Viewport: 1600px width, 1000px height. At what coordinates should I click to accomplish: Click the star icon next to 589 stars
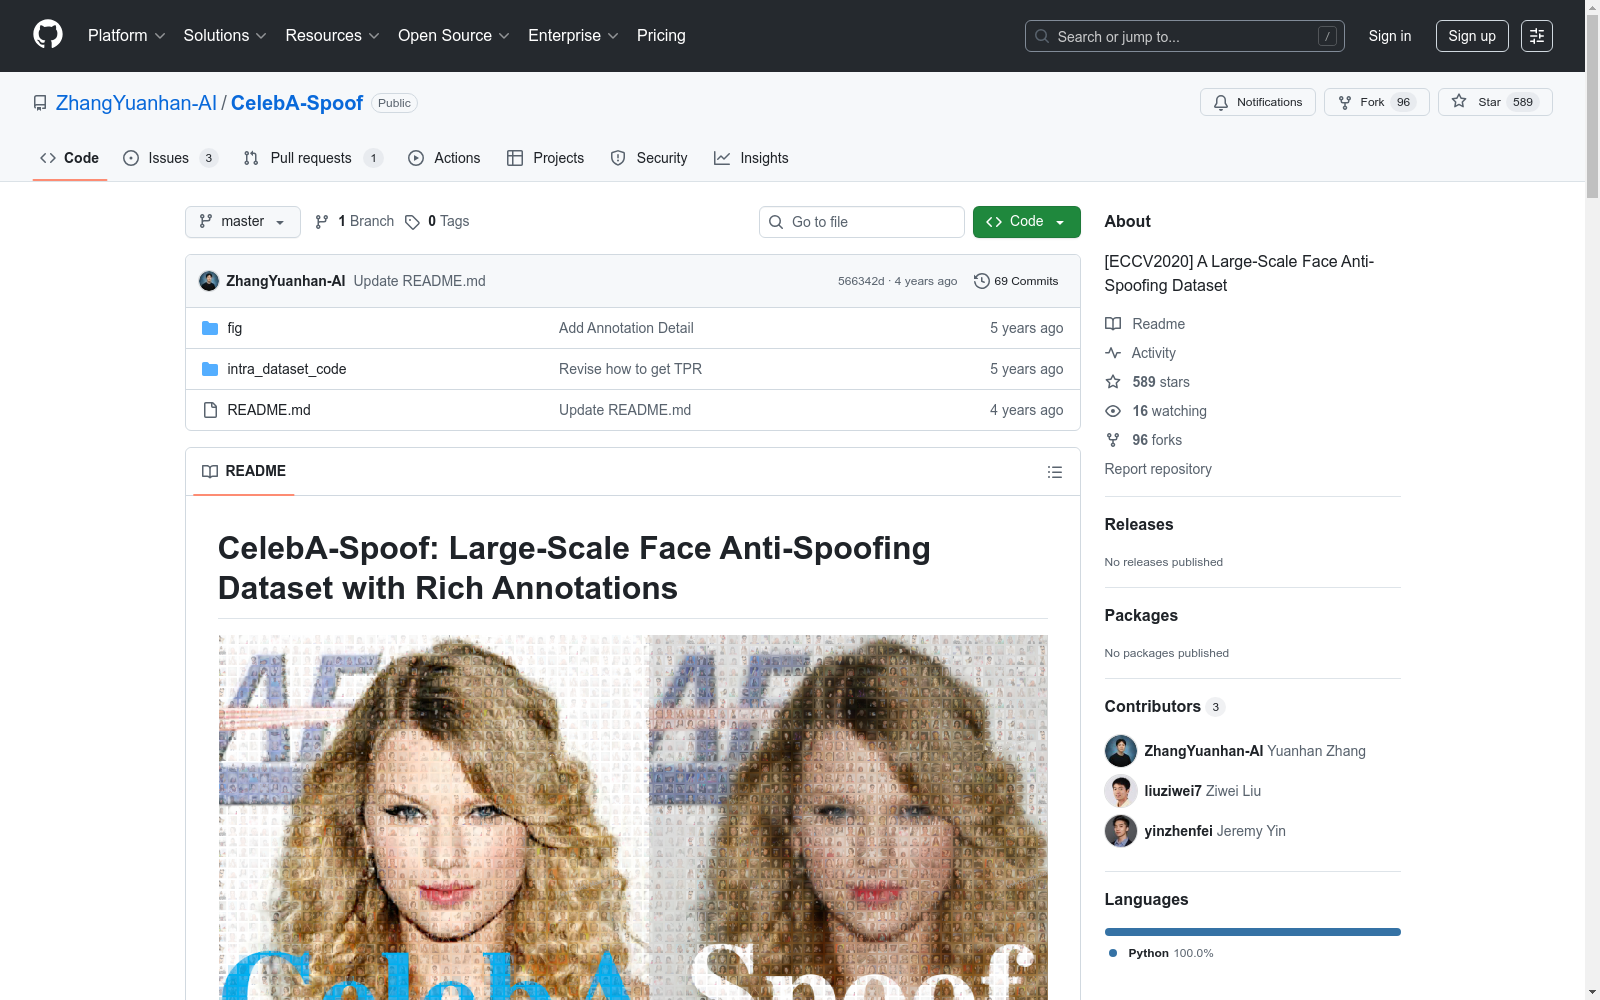tap(1113, 382)
